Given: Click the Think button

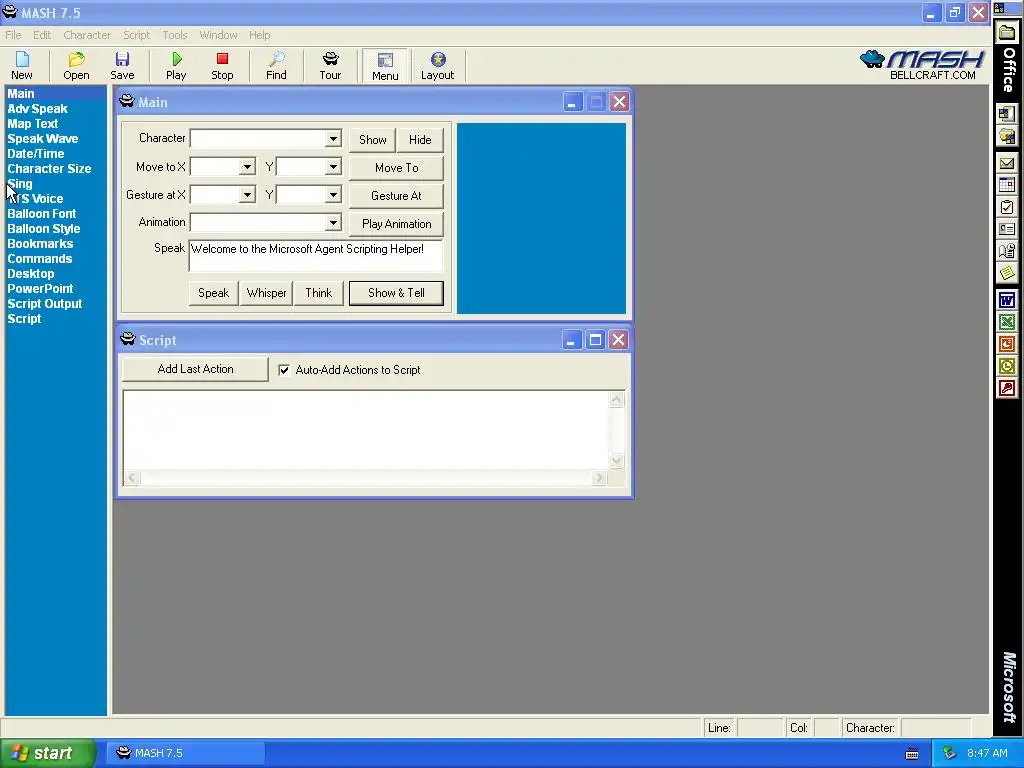Looking at the screenshot, I should tap(319, 293).
